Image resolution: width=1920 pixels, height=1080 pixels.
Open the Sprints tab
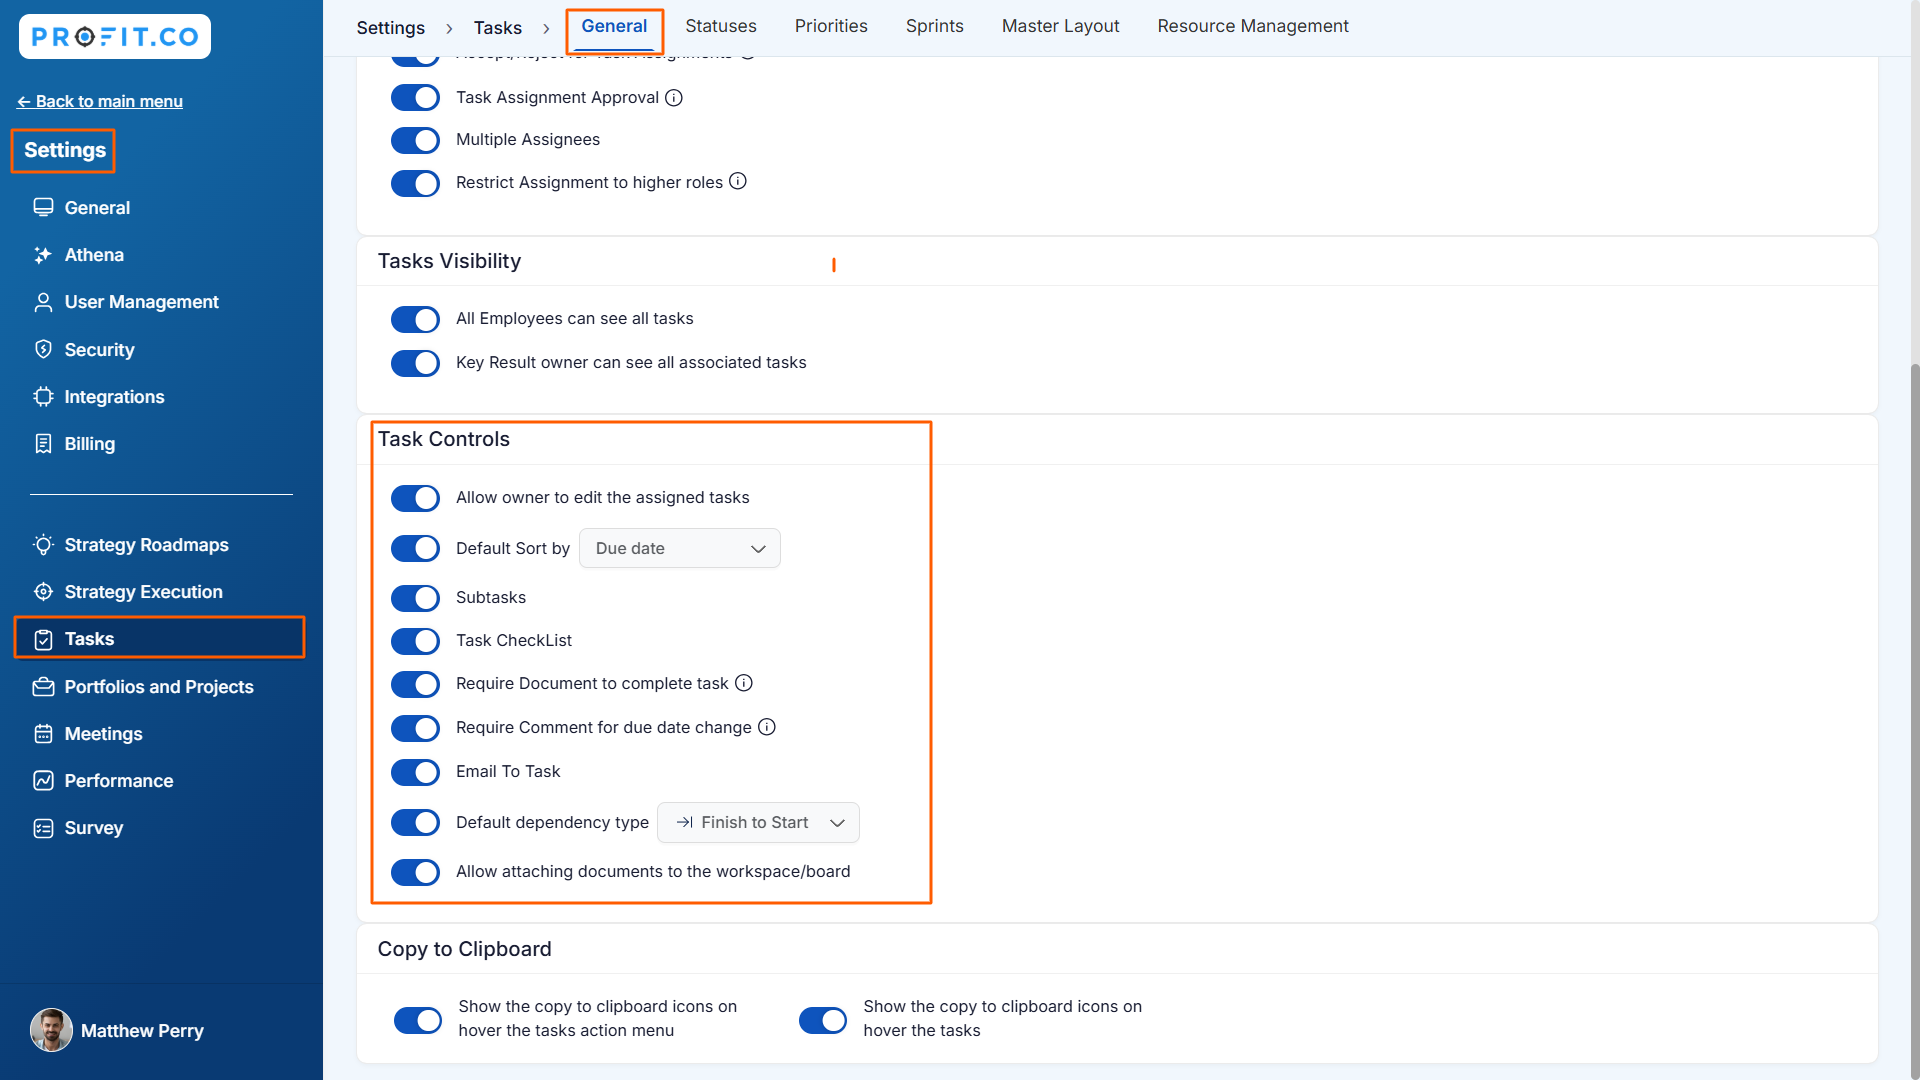(935, 26)
